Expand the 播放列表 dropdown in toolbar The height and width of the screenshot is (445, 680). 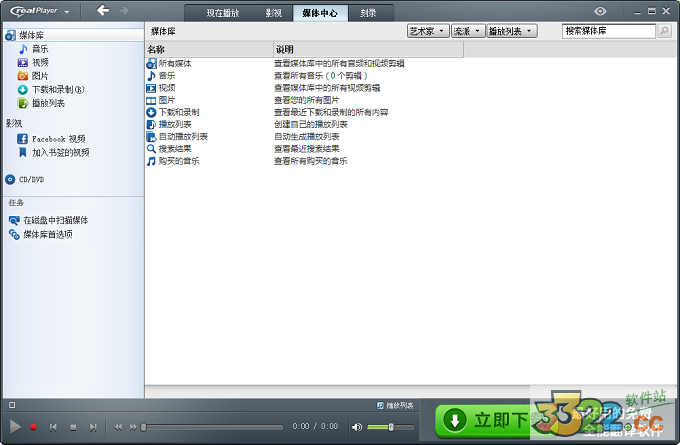[512, 31]
